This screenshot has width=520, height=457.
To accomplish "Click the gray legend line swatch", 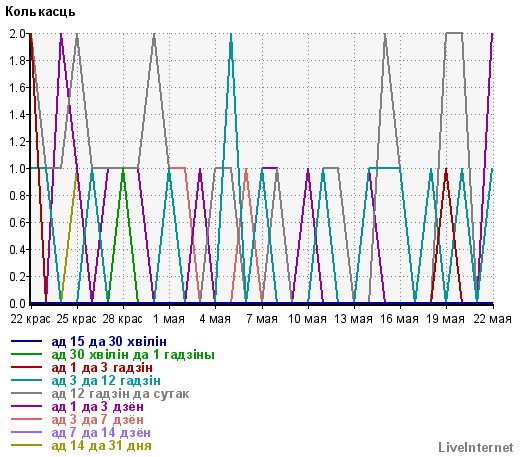I will [27, 393].
